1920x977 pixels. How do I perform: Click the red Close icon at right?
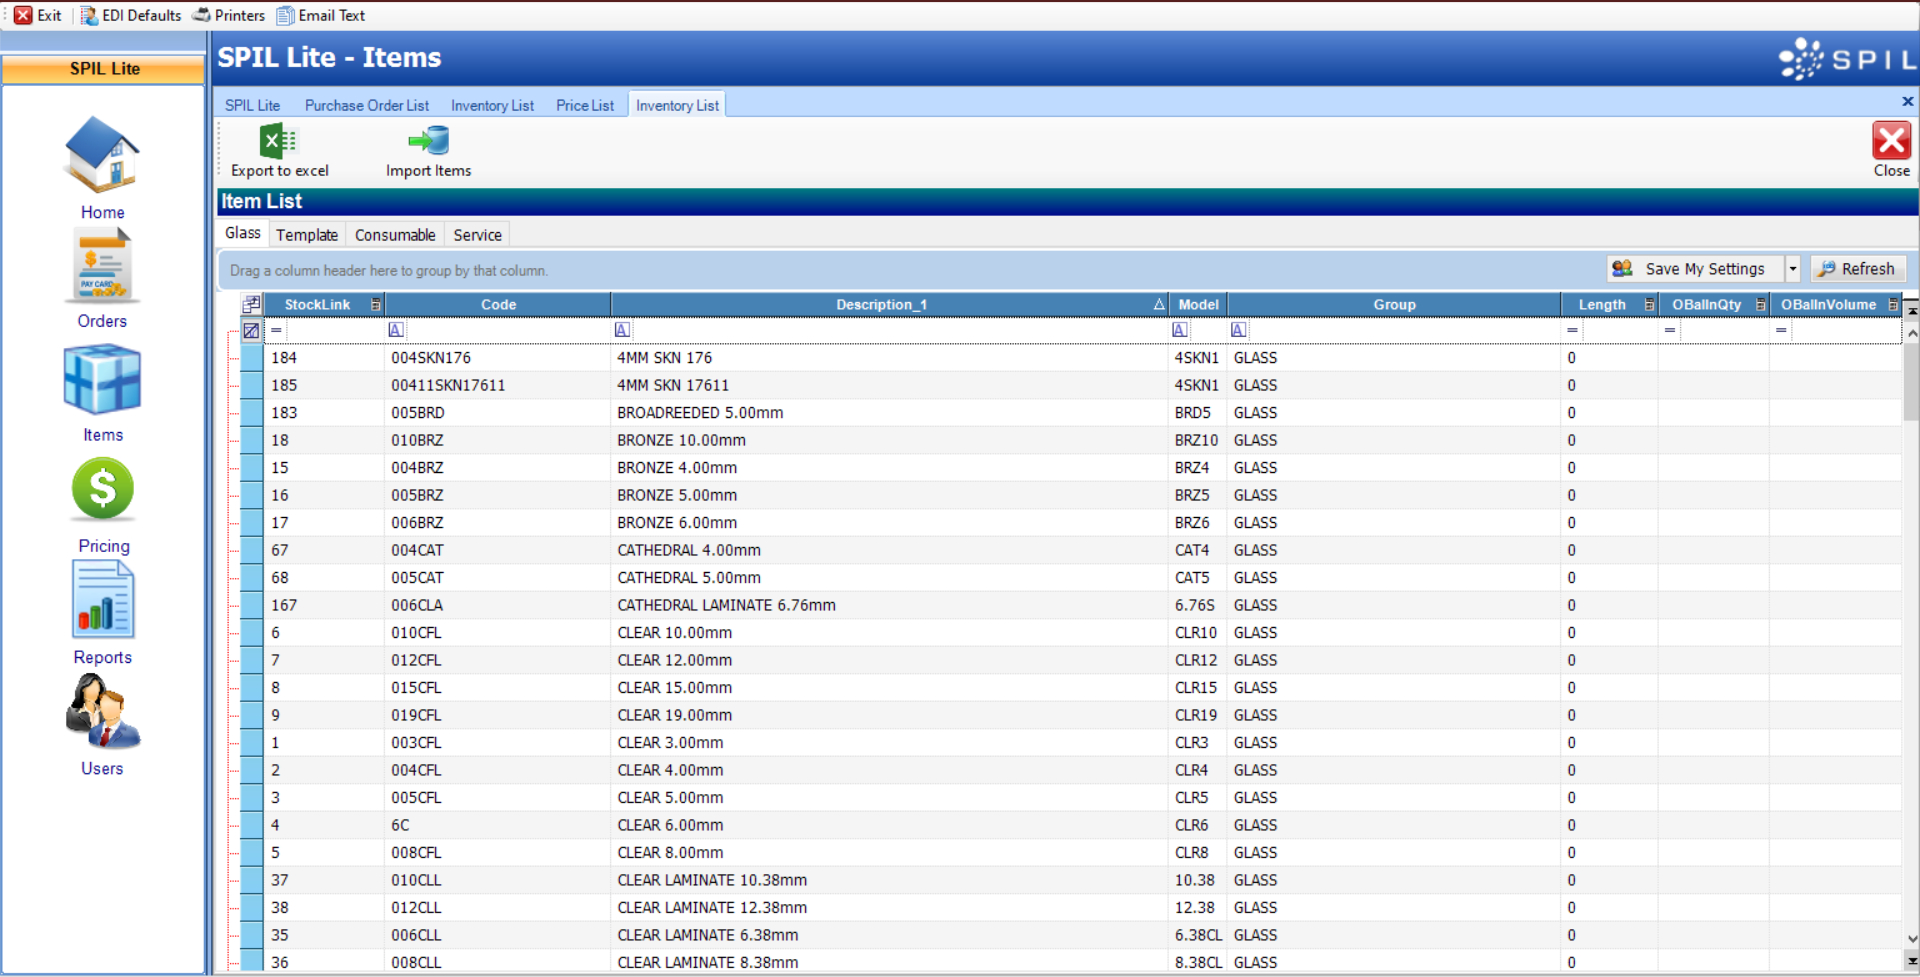pos(1891,141)
